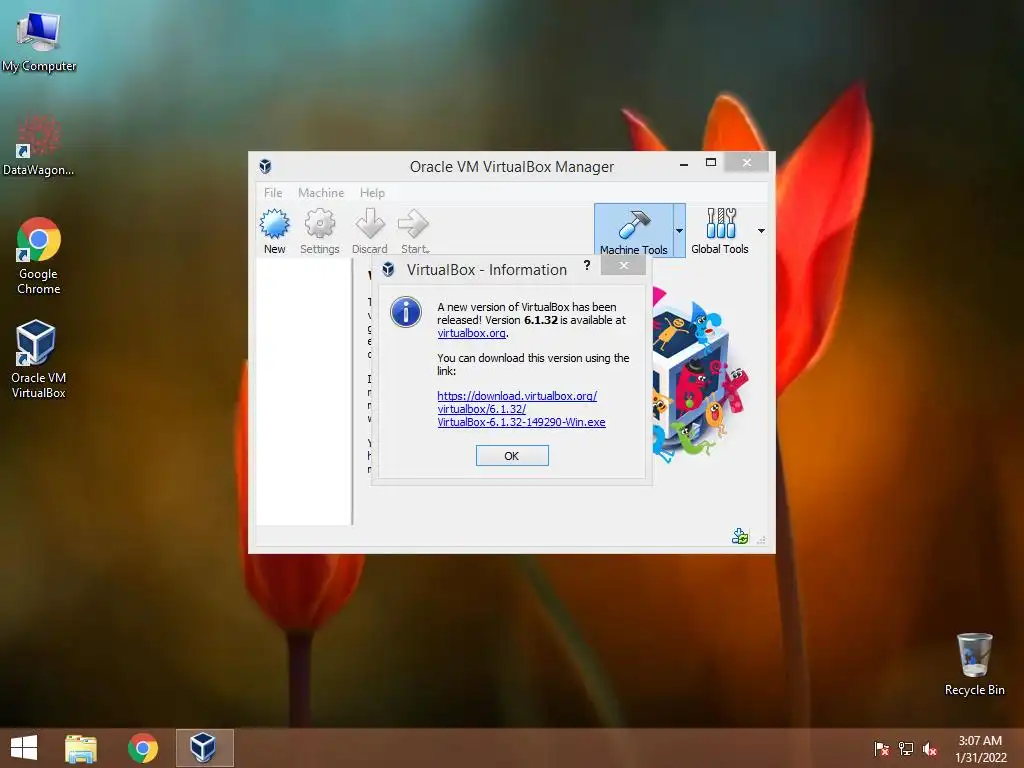Click the resize grip at the Manager window corner
The width and height of the screenshot is (1024, 768).
coord(761,540)
